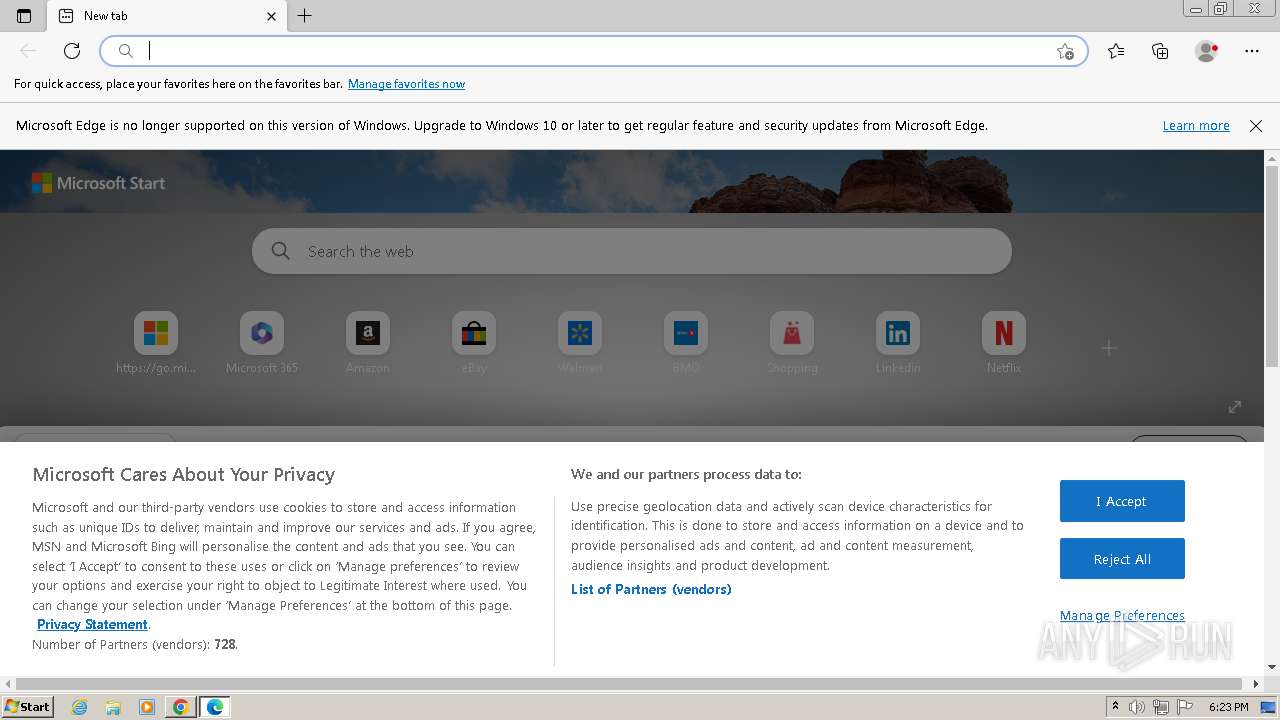Image resolution: width=1280 pixels, height=720 pixels.
Task: Click the Reject All button
Action: (1122, 559)
